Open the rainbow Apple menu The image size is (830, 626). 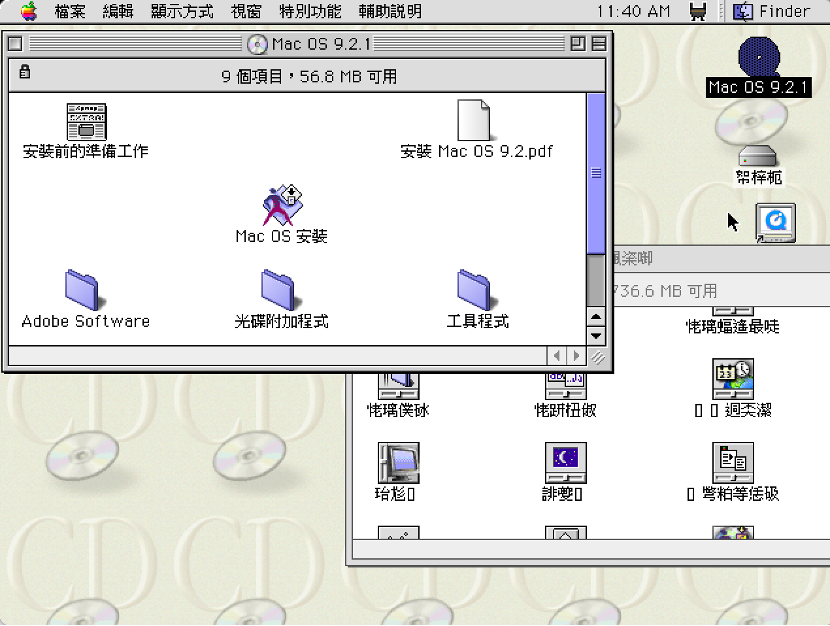tap(29, 11)
